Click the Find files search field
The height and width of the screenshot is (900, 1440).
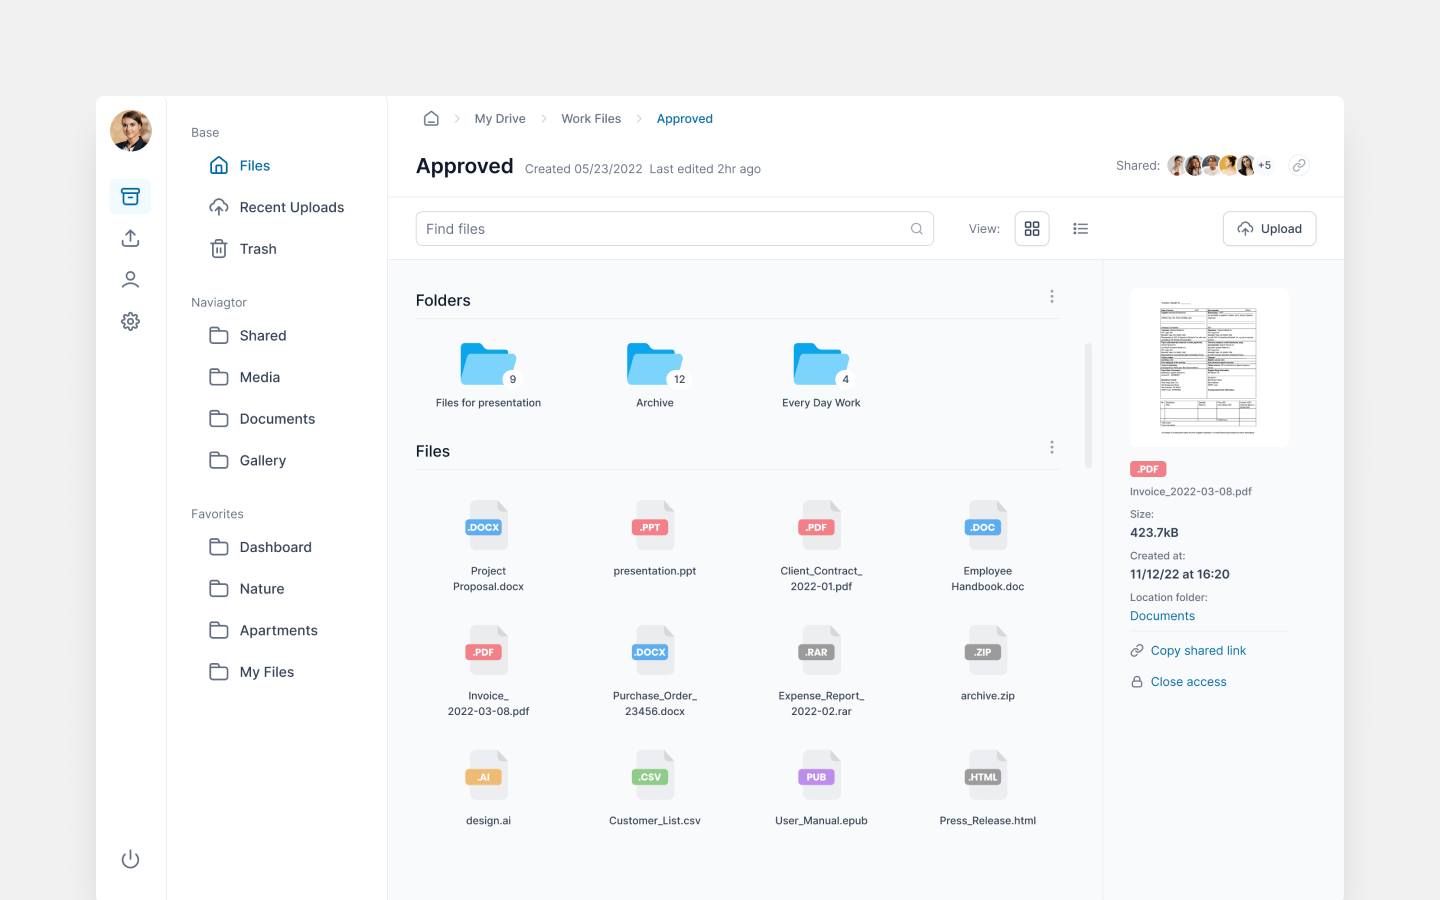[x=675, y=229]
